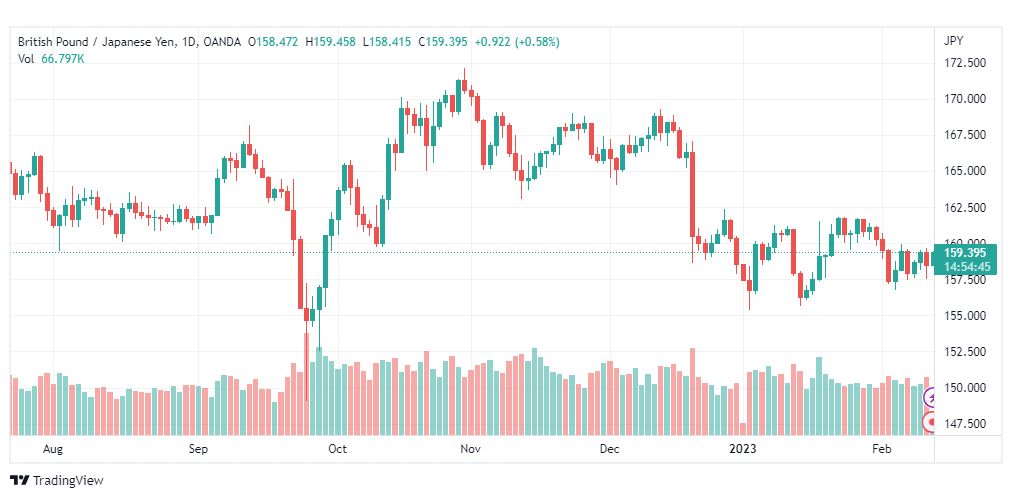Click the red economic event marker icon

[x=931, y=423]
